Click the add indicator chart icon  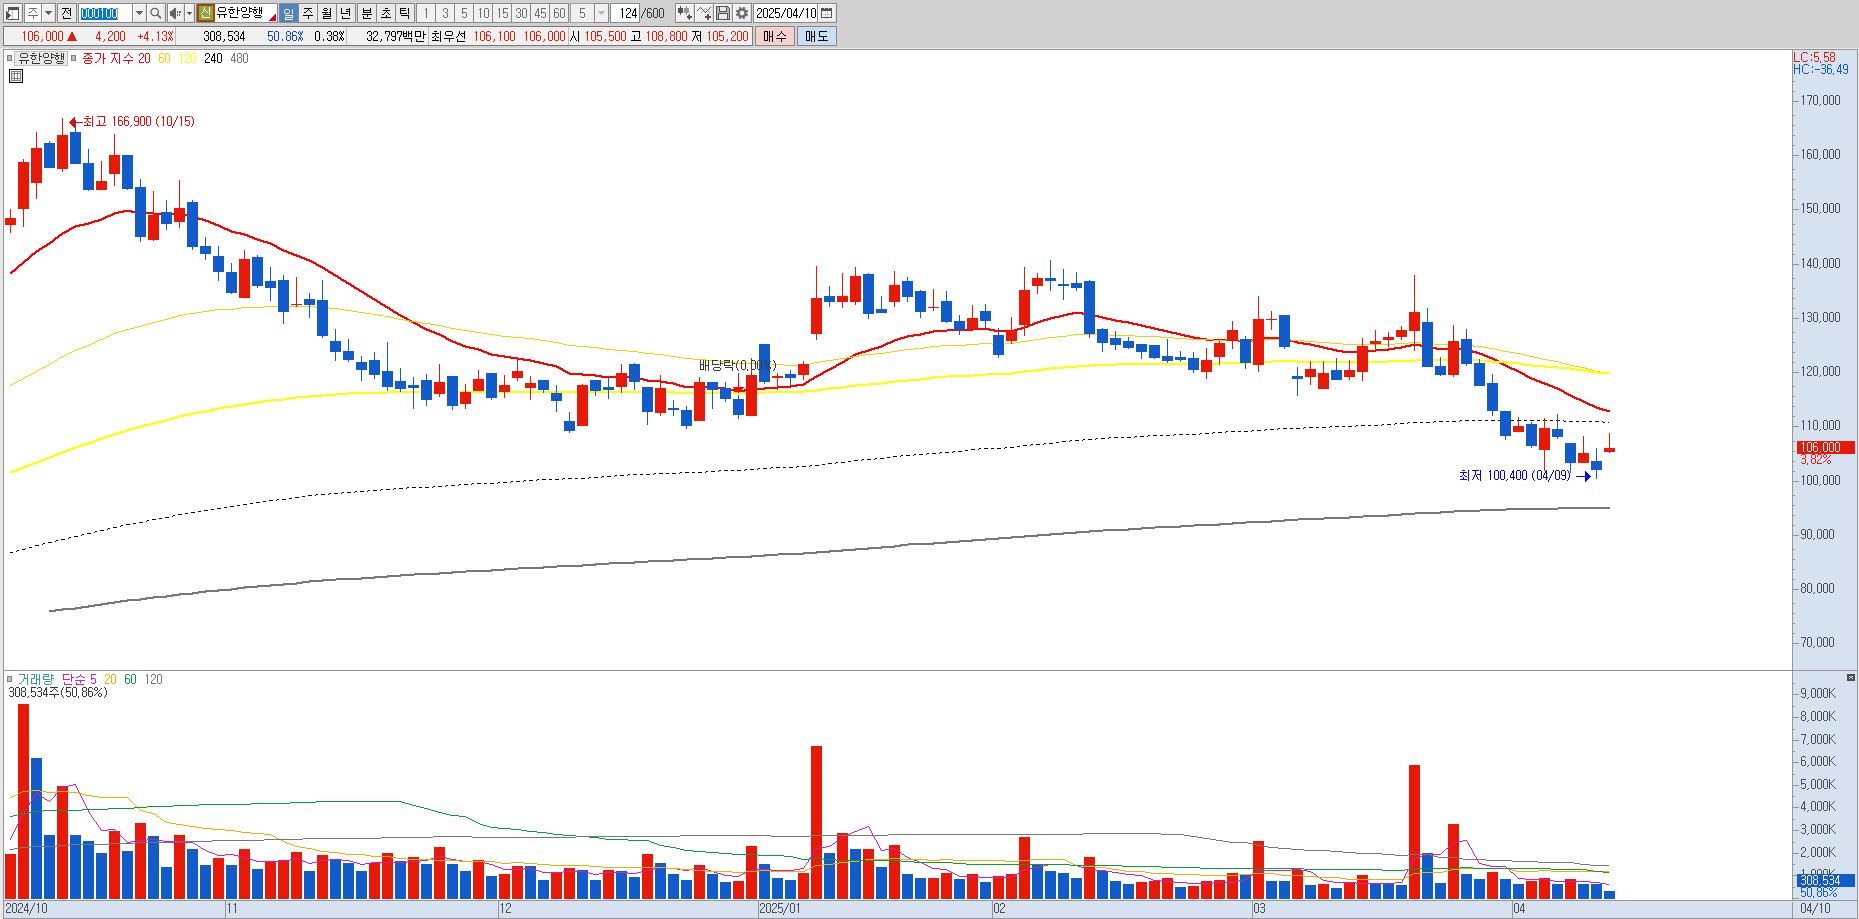[684, 13]
